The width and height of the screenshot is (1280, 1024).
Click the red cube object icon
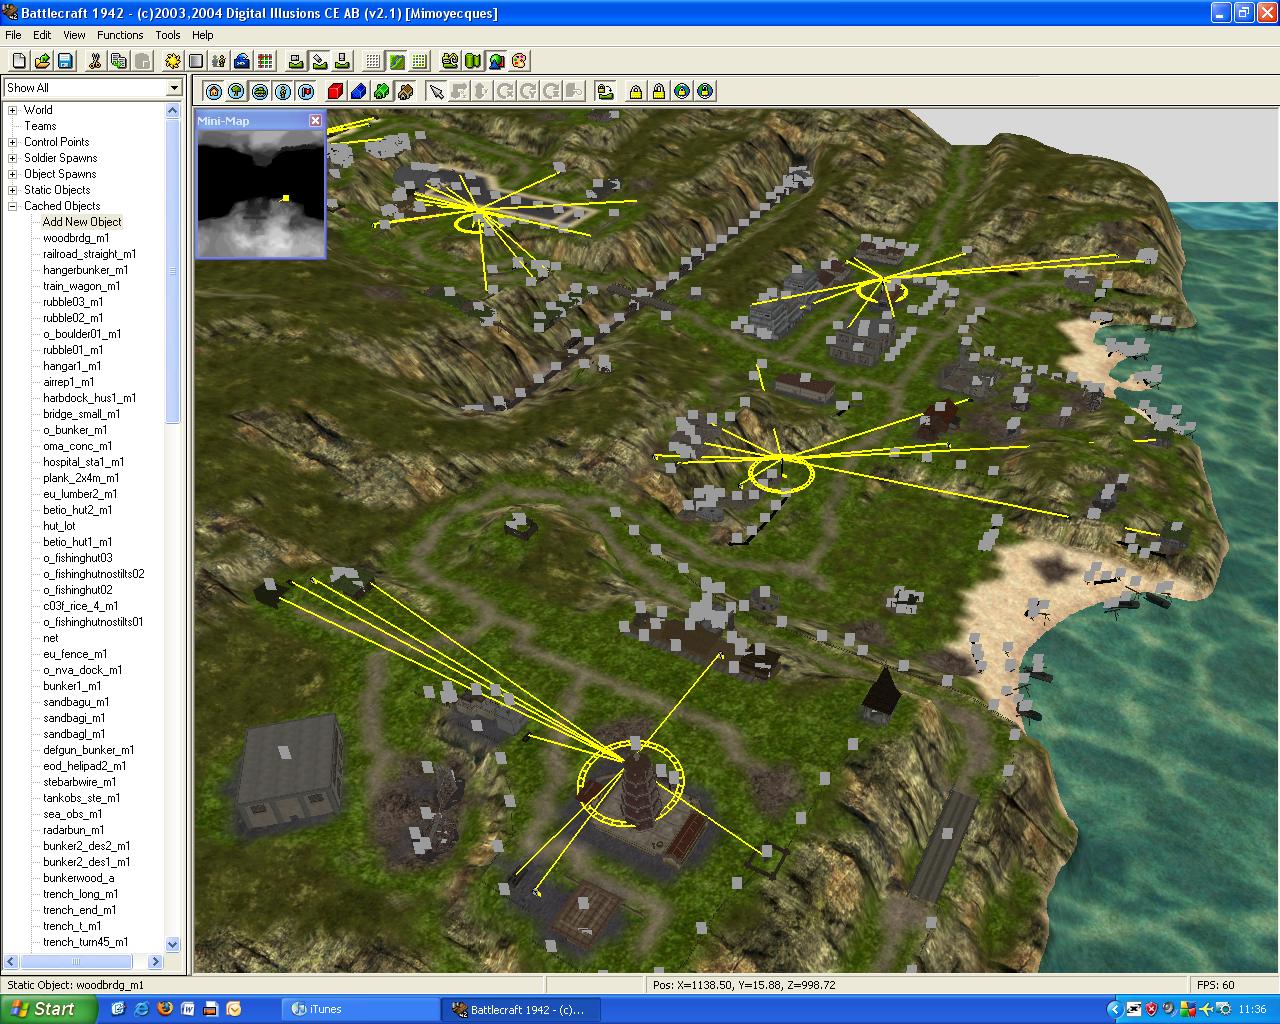(335, 92)
